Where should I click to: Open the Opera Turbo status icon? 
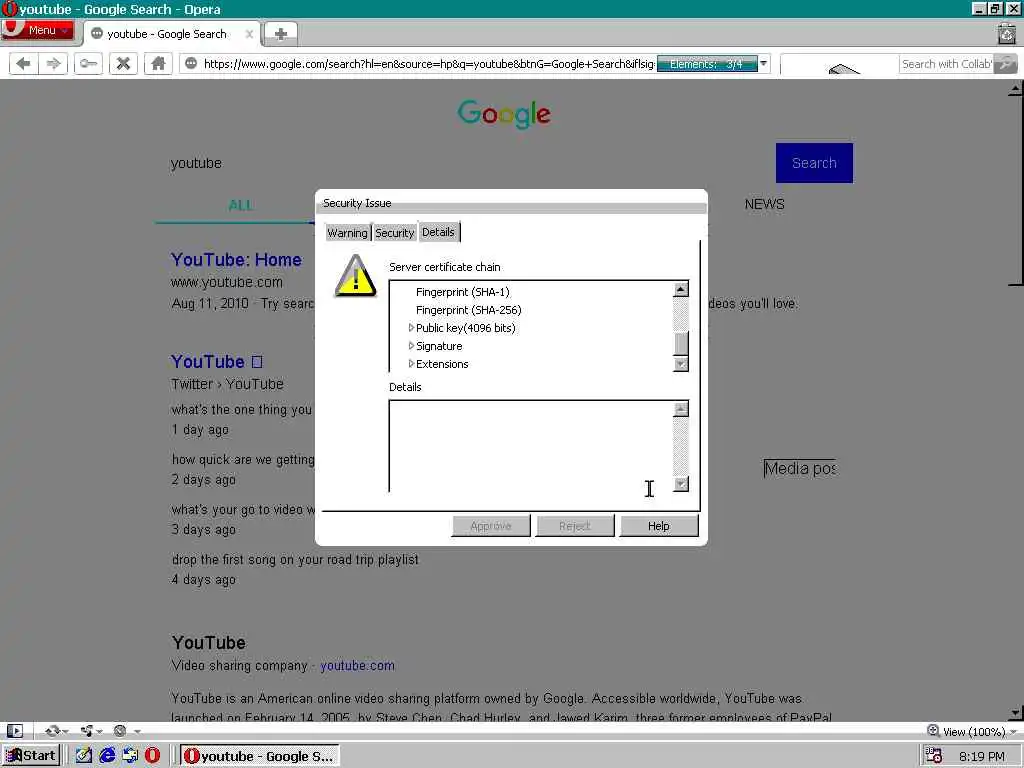pyautogui.click(x=120, y=731)
